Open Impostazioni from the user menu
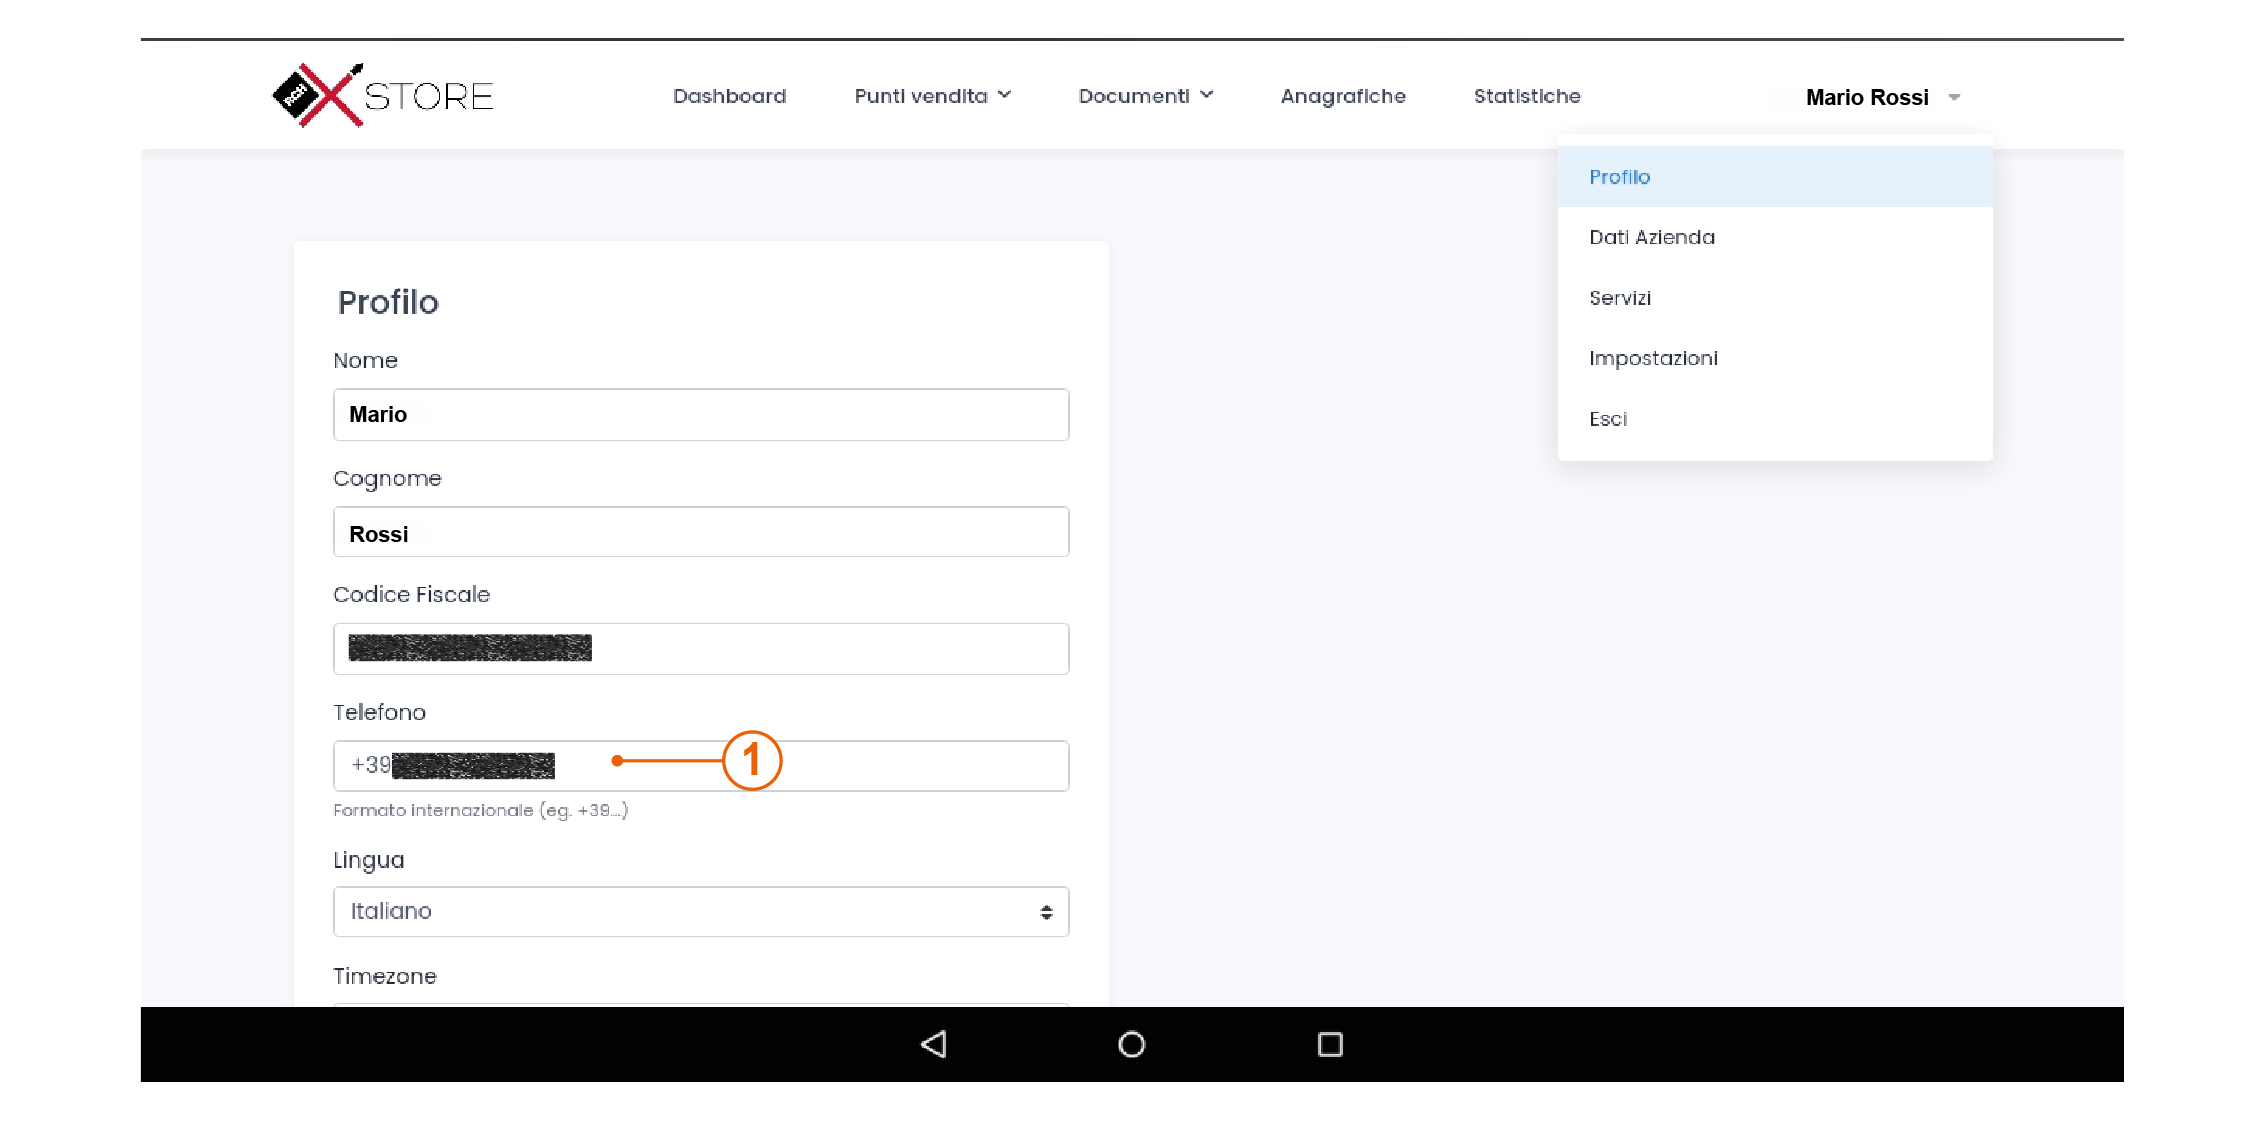This screenshot has width=2264, height=1122. point(1652,358)
